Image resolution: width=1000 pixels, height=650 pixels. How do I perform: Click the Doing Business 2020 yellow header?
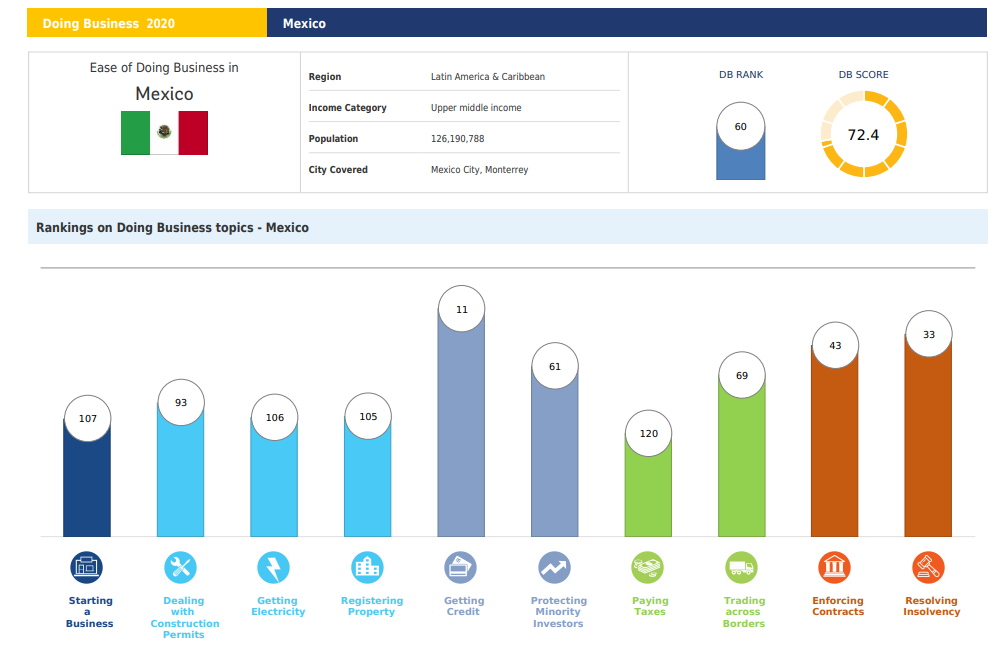(x=147, y=23)
